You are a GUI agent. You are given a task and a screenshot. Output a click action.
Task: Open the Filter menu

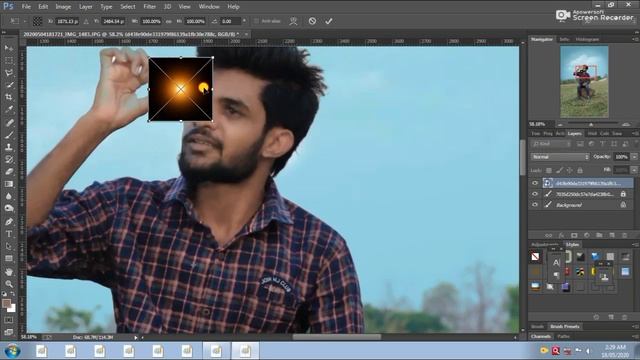149,7
